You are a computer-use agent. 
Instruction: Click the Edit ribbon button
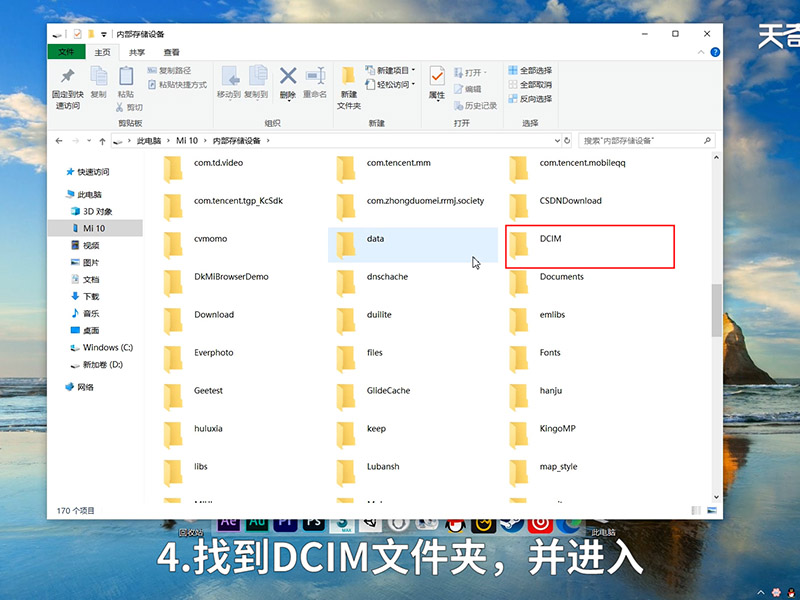[468, 89]
